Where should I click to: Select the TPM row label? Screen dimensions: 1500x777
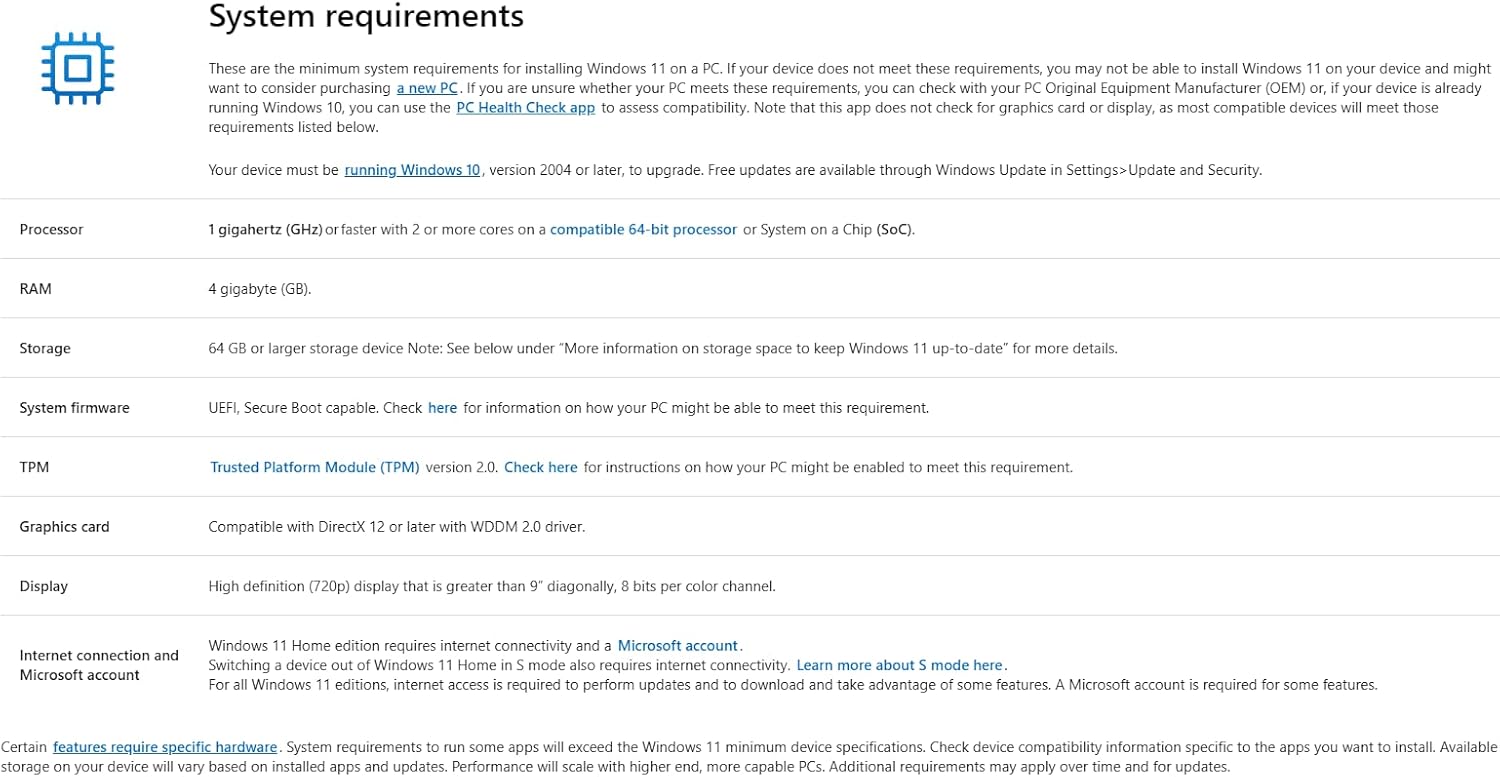(x=34, y=467)
